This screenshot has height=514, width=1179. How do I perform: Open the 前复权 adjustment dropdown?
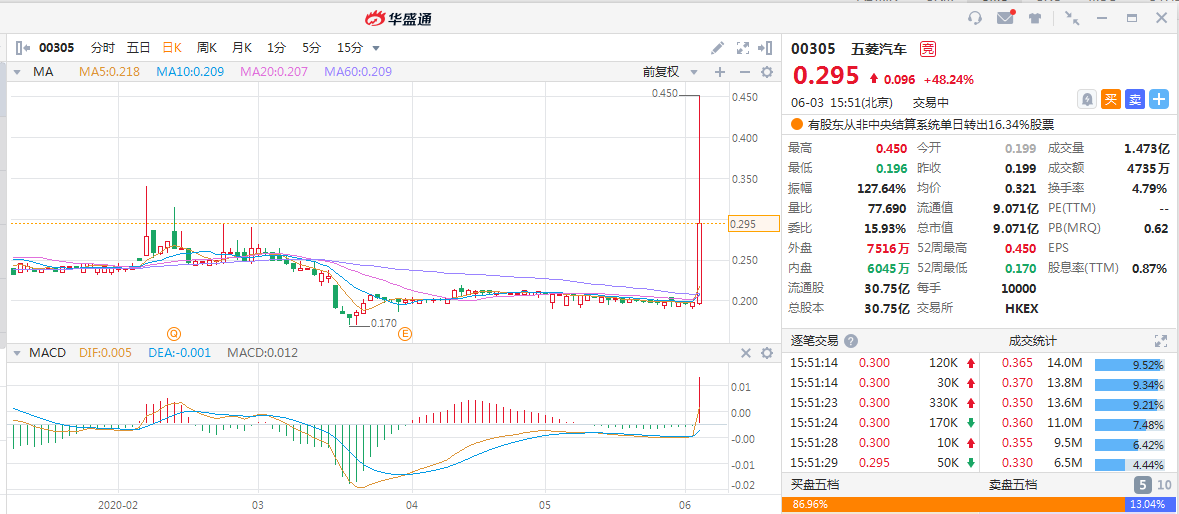[667, 72]
